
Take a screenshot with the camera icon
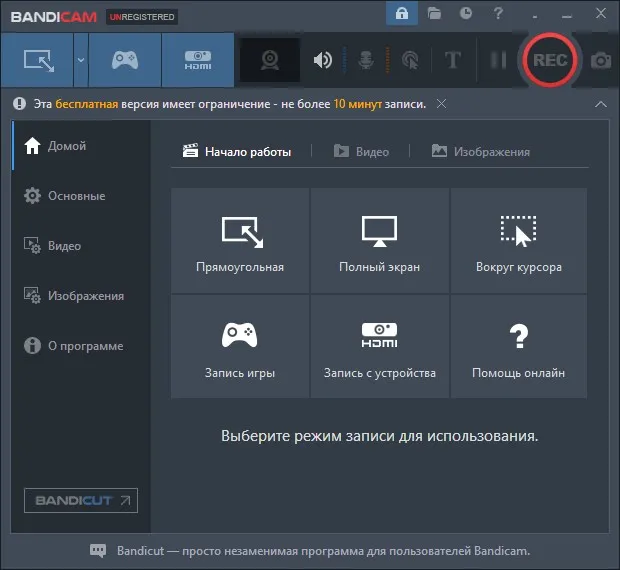[x=601, y=60]
